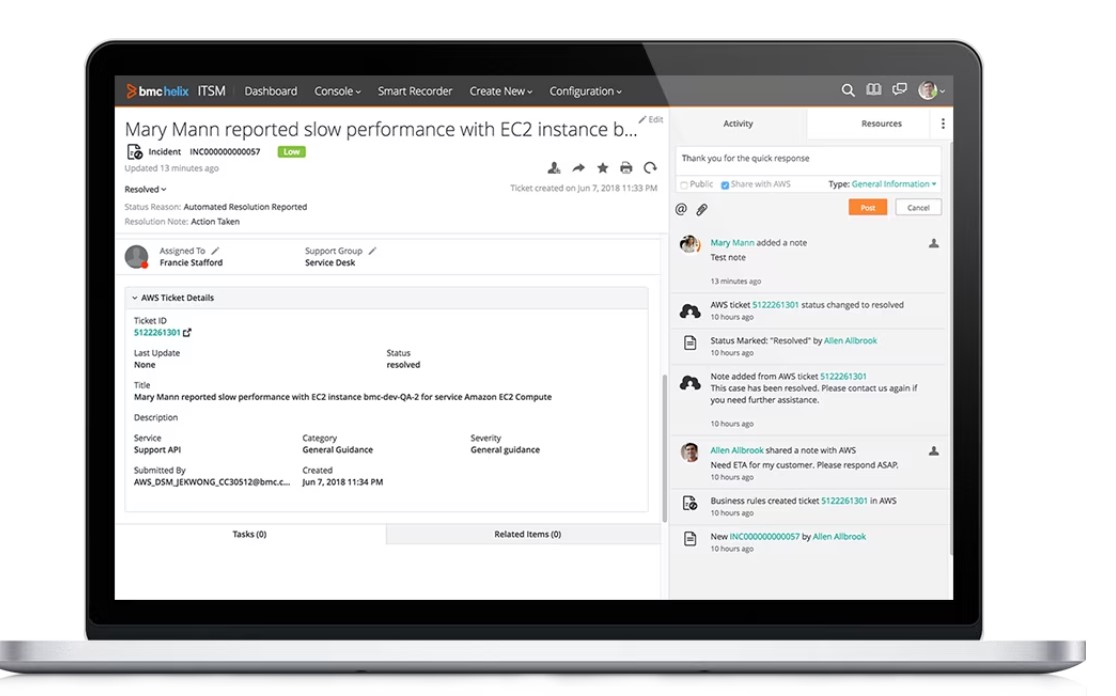This screenshot has height=696, width=1116.
Task: Click the paperclip attachment icon
Action: coord(702,209)
